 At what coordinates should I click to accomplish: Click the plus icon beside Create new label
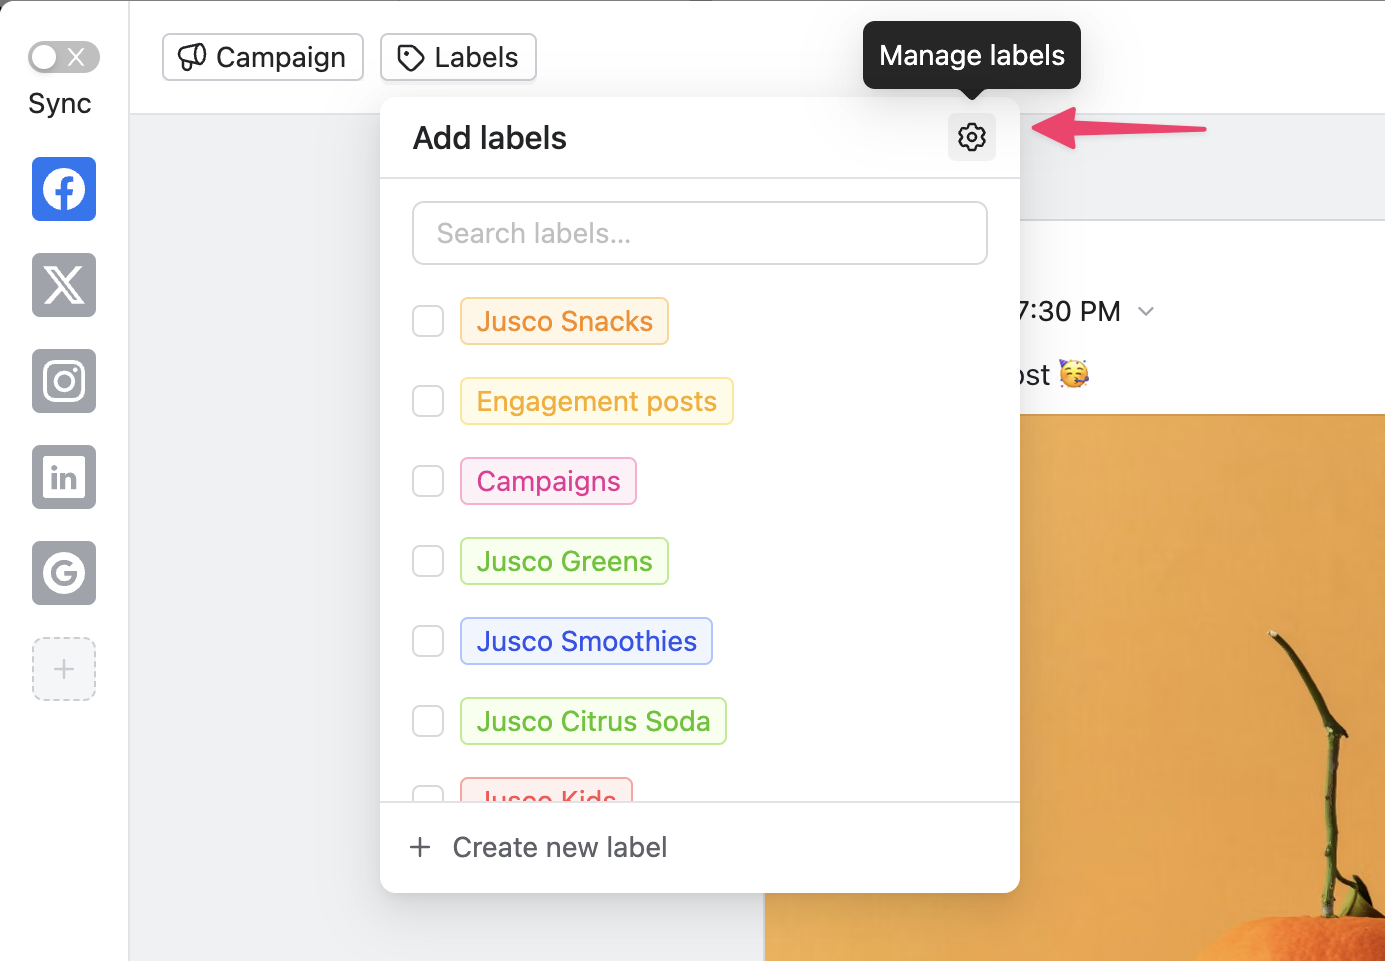[420, 847]
